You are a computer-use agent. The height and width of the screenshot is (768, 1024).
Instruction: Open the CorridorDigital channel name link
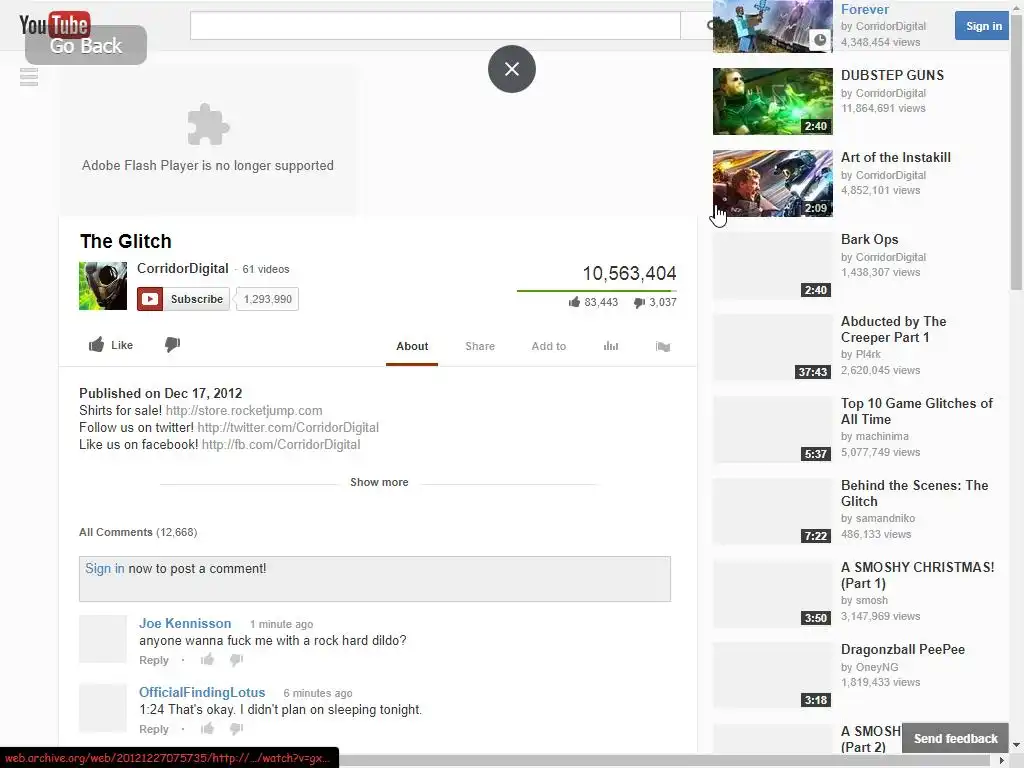pyautogui.click(x=183, y=268)
